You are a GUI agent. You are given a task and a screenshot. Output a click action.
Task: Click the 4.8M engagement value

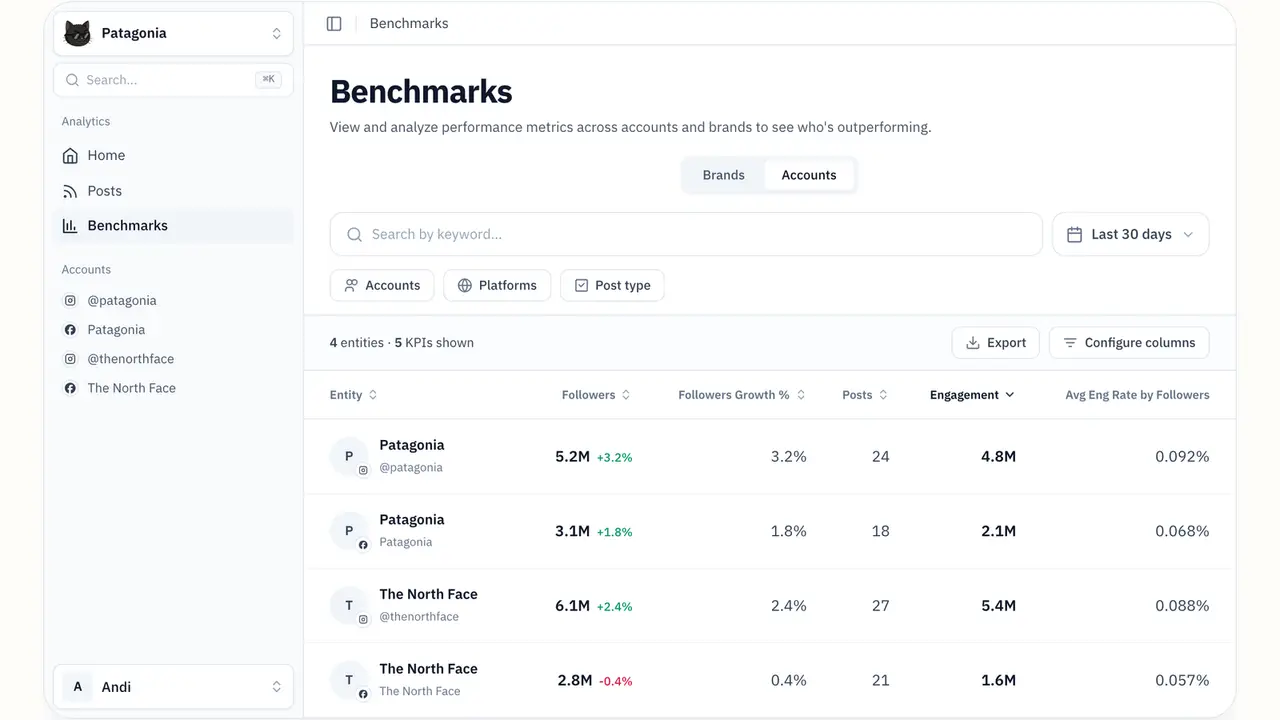tap(998, 456)
